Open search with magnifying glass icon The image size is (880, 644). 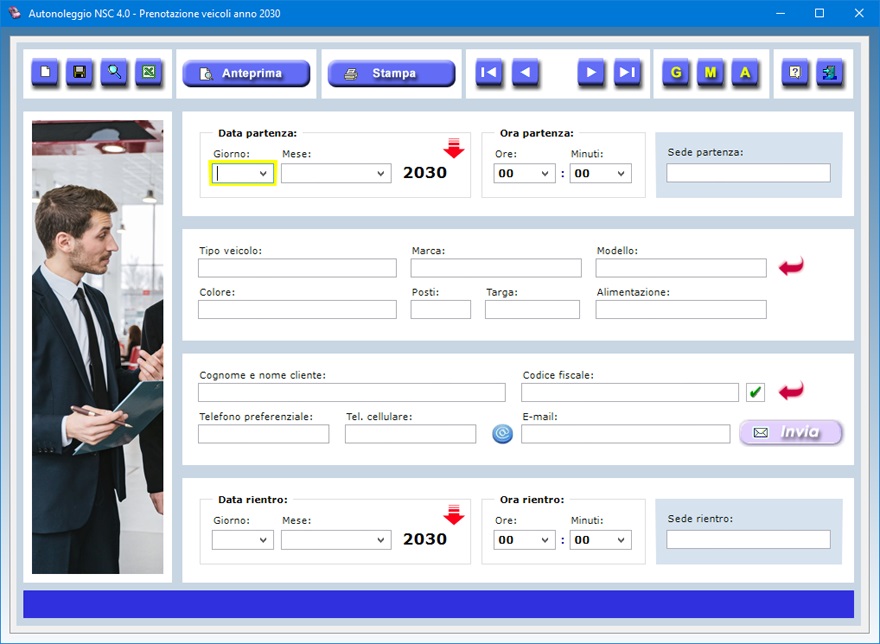pos(115,73)
